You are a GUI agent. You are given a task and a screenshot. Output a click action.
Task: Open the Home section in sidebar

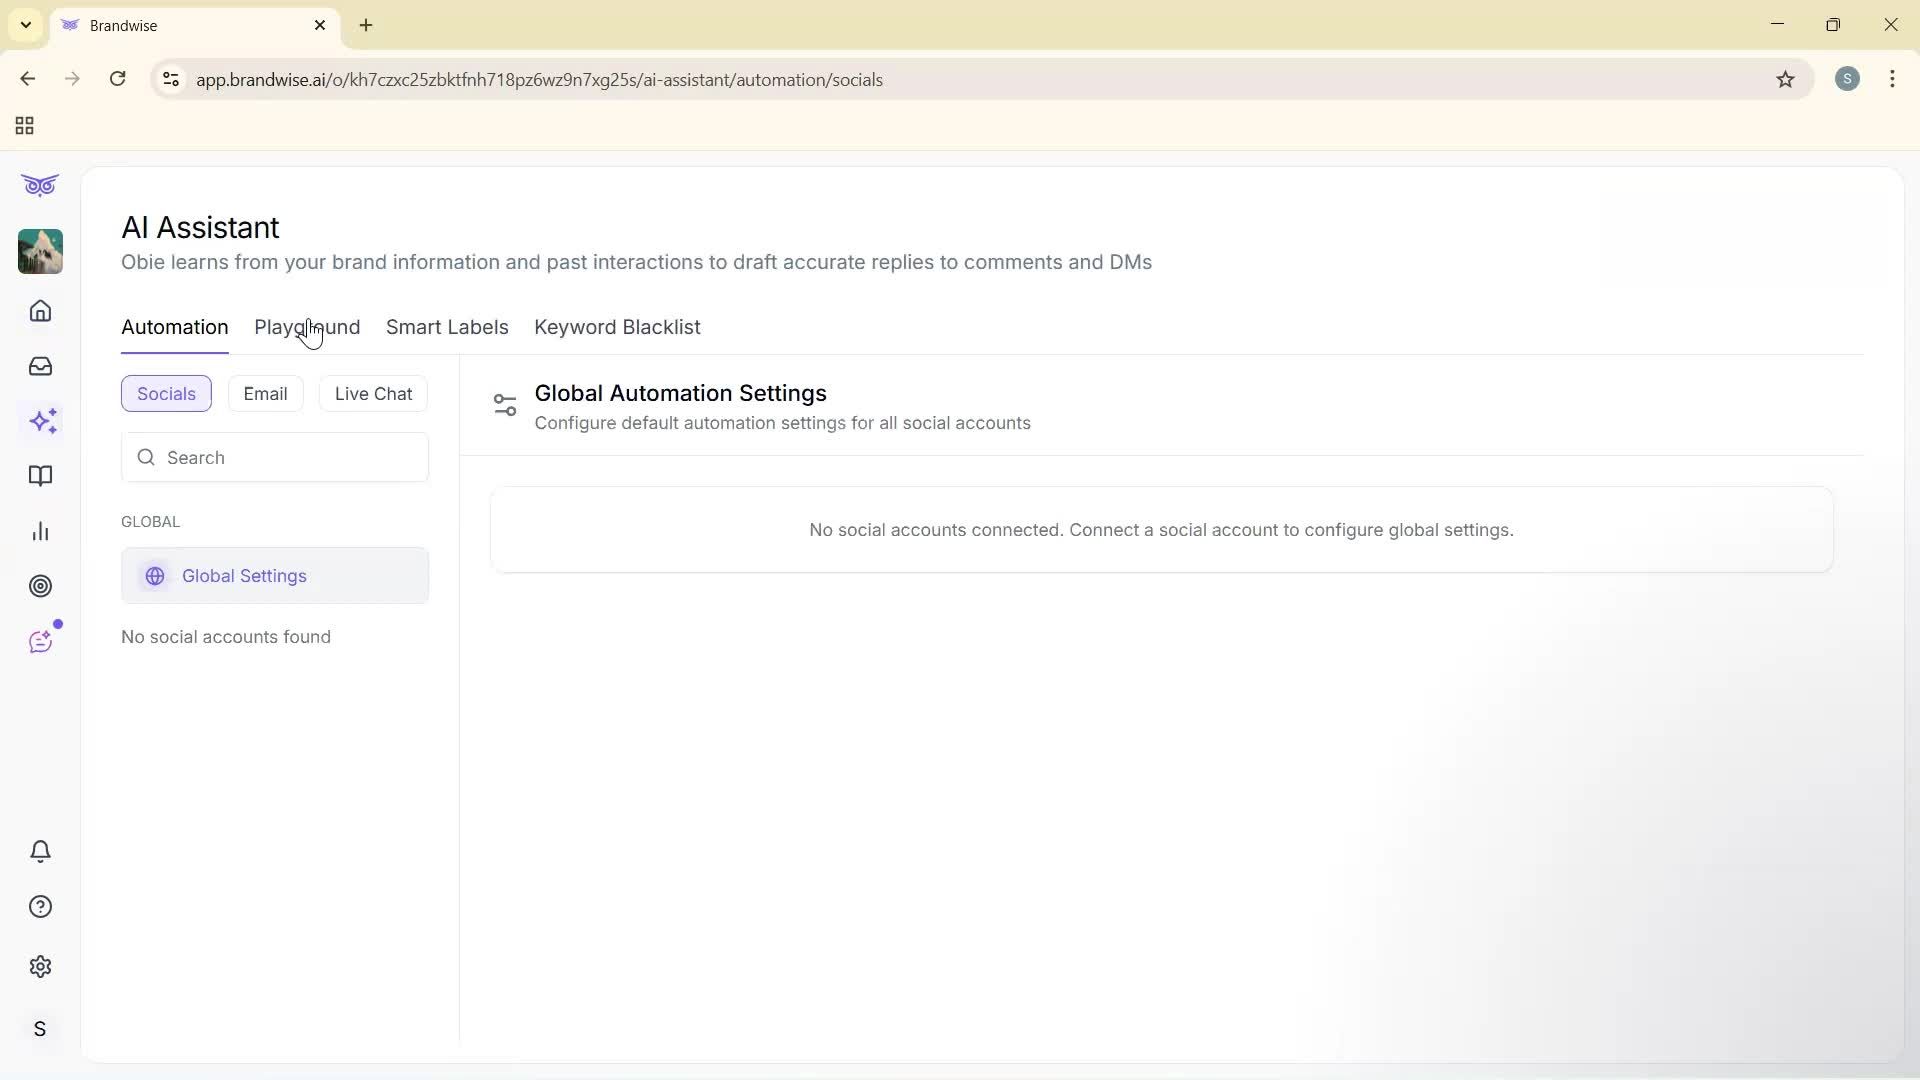click(40, 311)
